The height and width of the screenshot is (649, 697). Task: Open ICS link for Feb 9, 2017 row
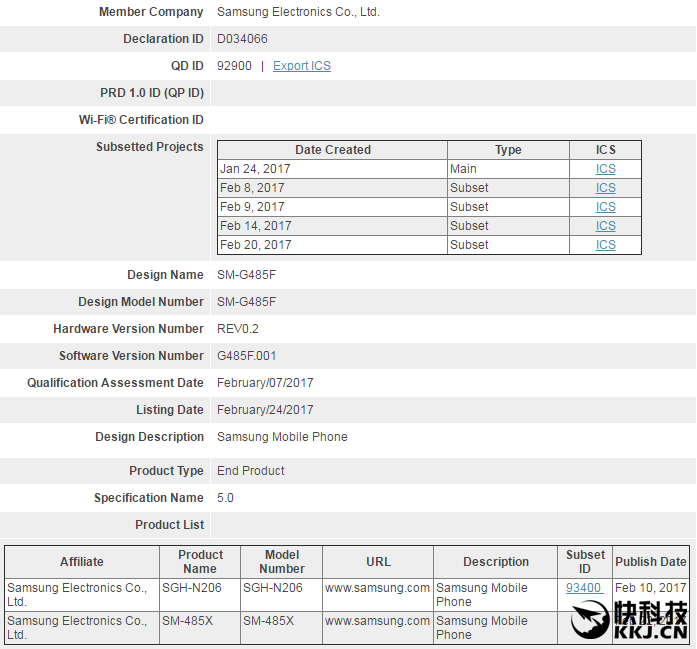pos(605,207)
